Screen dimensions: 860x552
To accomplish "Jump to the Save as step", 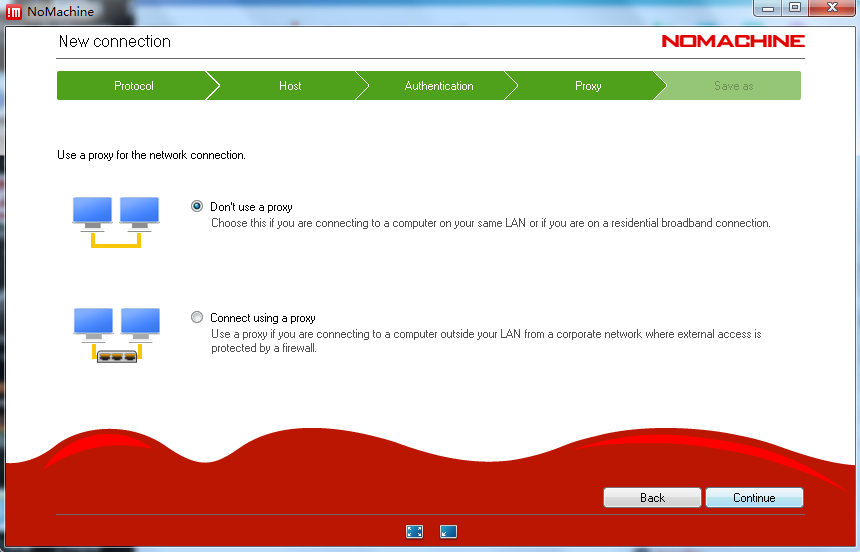I will [733, 86].
